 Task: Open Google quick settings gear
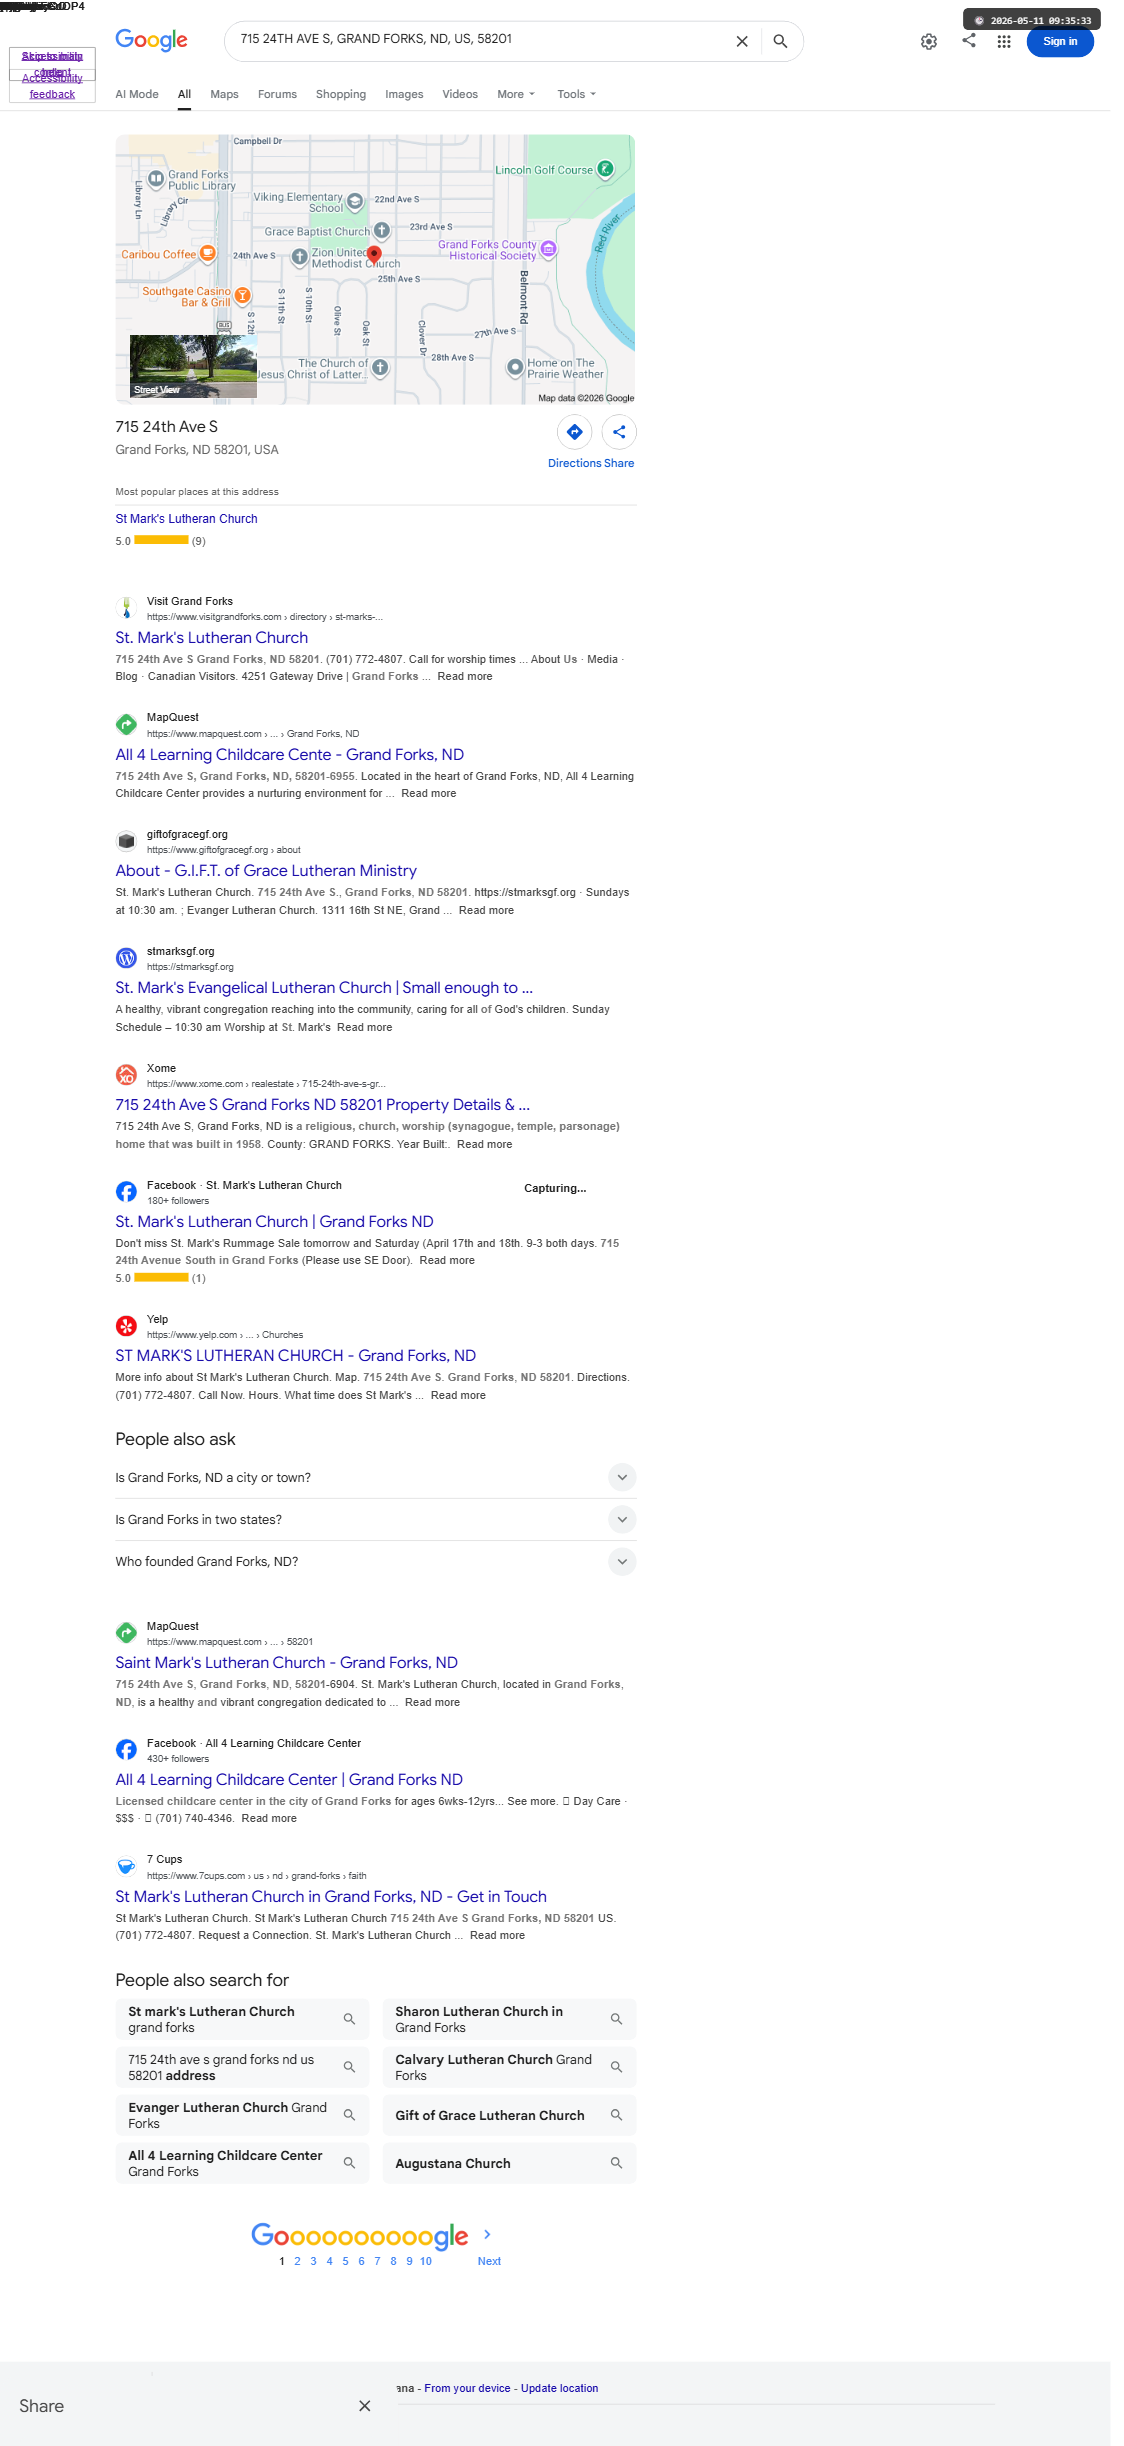click(929, 41)
